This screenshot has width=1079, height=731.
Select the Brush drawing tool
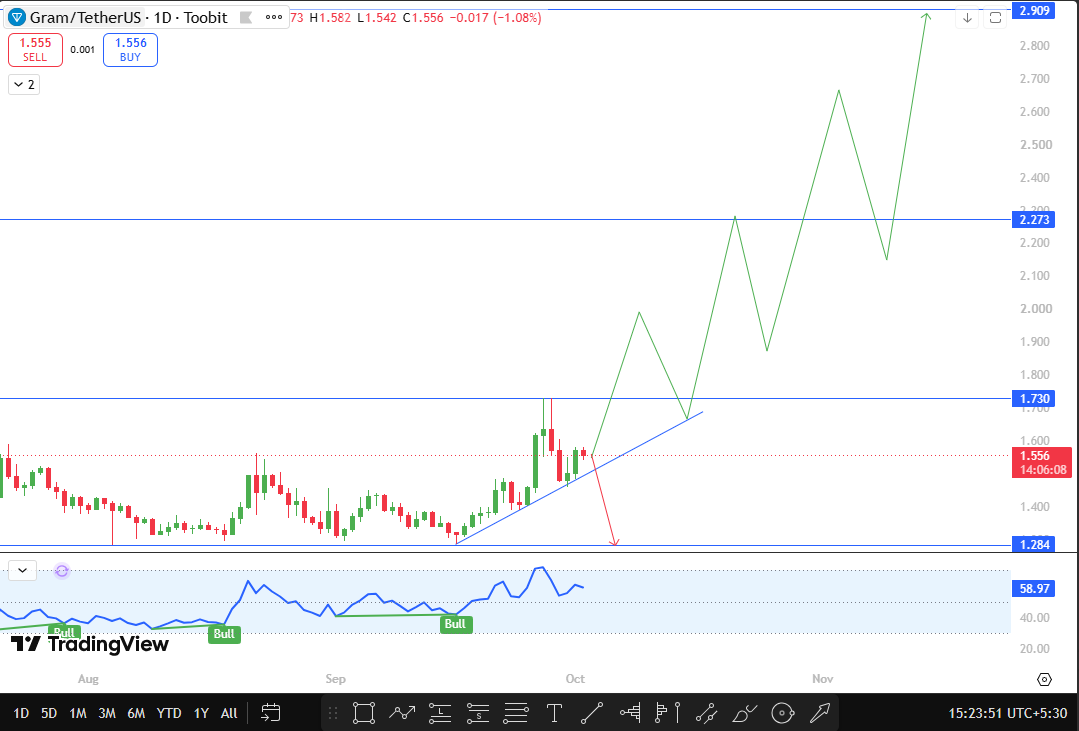(x=745, y=713)
